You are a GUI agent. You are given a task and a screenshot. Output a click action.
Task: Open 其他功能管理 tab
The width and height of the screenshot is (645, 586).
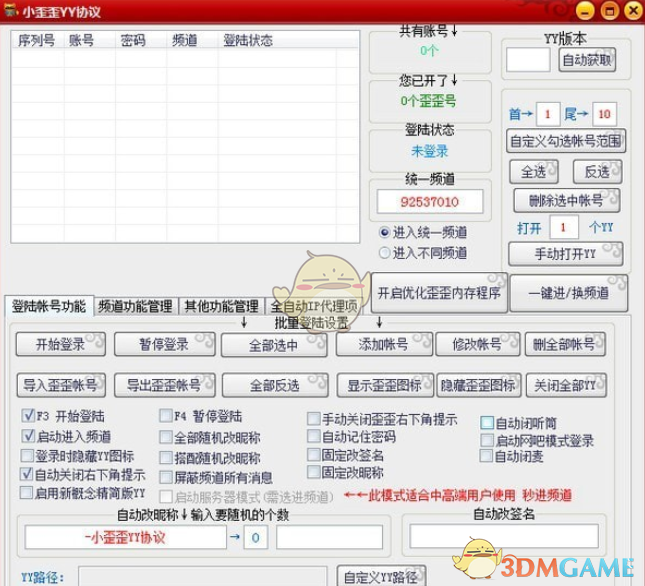(222, 306)
